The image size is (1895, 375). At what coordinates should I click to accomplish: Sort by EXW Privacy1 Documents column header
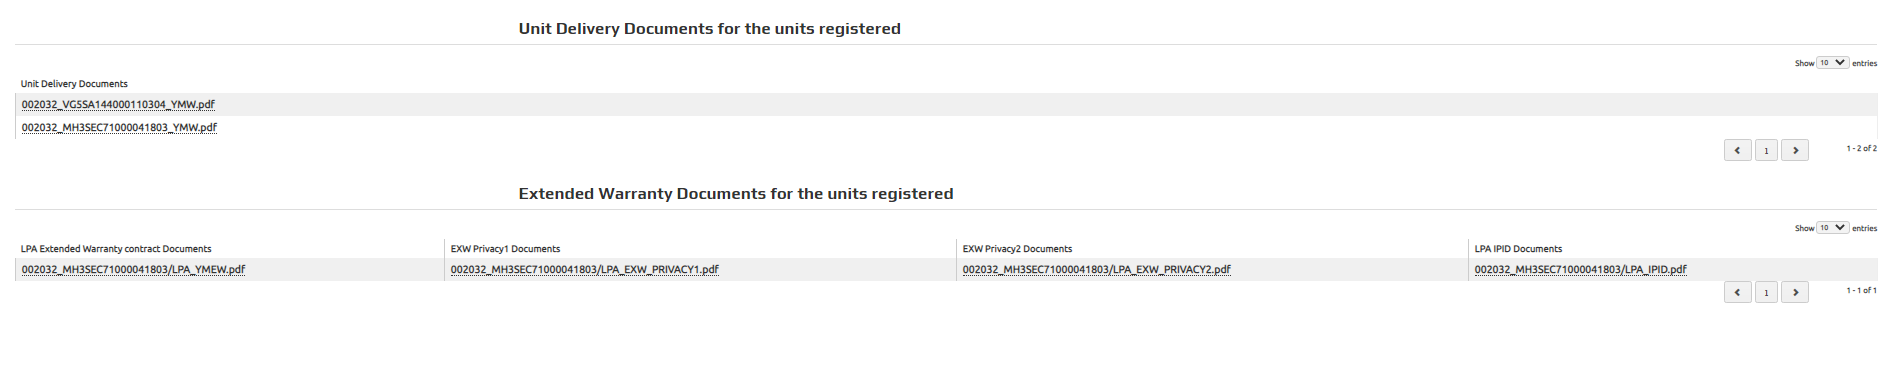(505, 249)
